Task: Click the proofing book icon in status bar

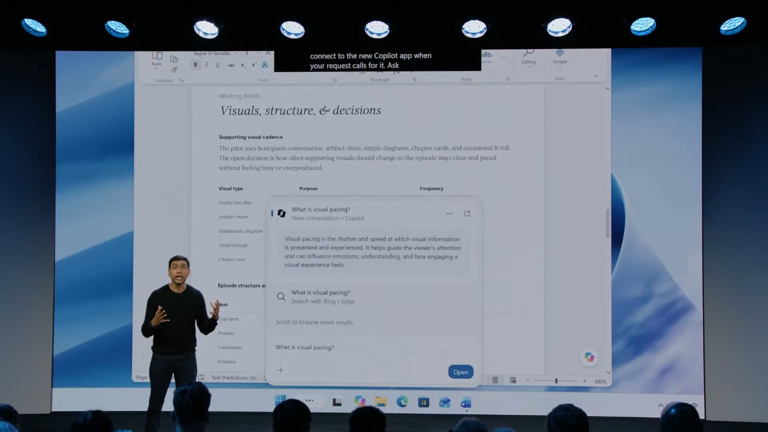Action: click(201, 378)
